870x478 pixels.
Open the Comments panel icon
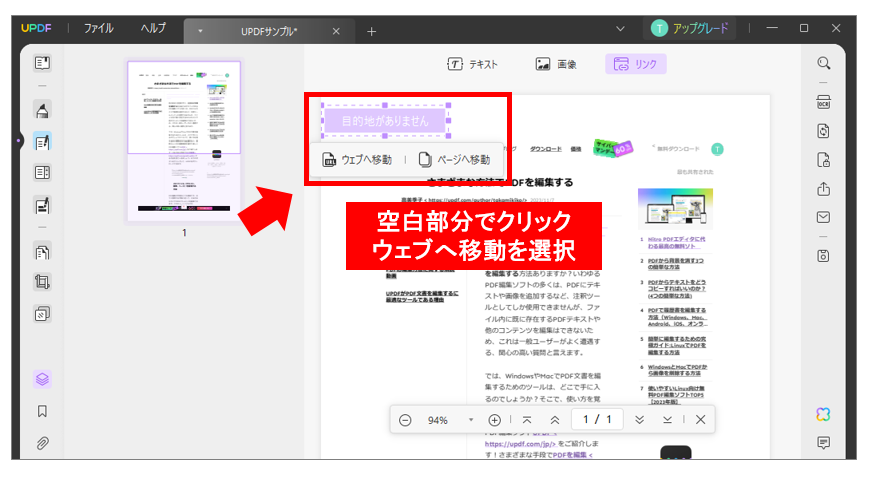824,442
